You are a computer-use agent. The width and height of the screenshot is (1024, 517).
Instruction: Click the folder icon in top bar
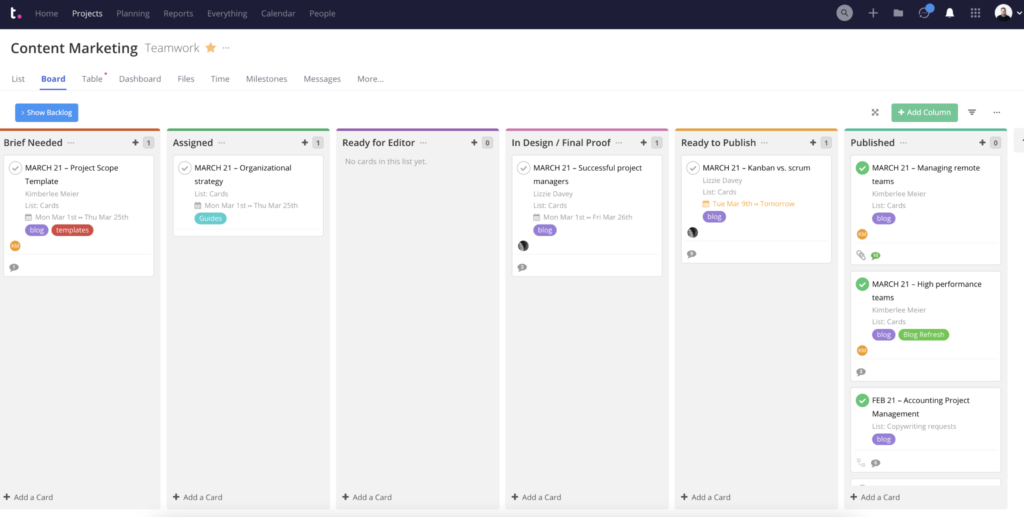tap(898, 13)
